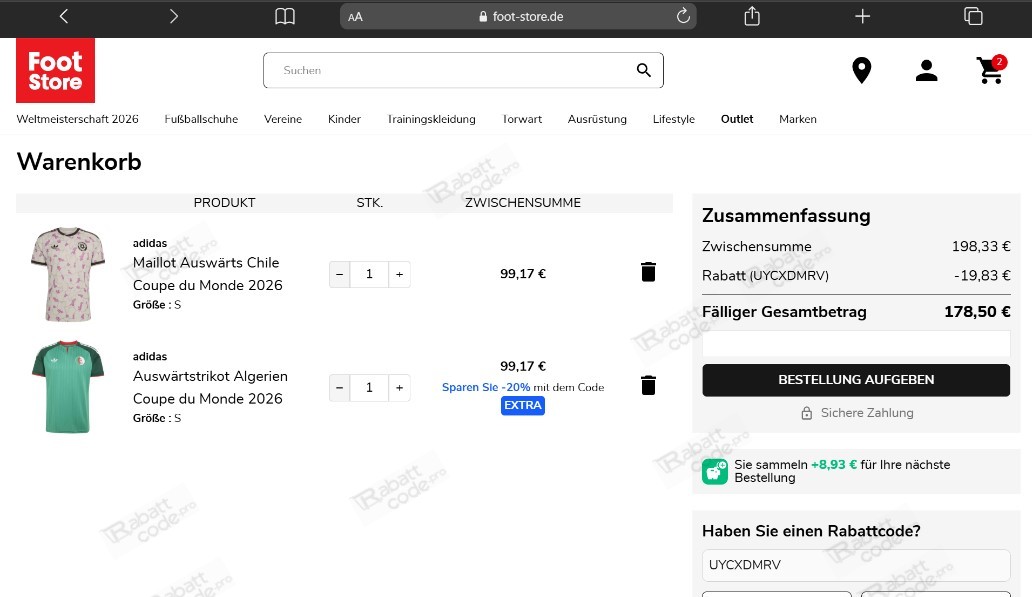Screen dimensions: 1032x597
Task: Click the Rabatt -19,83 € value
Action: coord(982,275)
